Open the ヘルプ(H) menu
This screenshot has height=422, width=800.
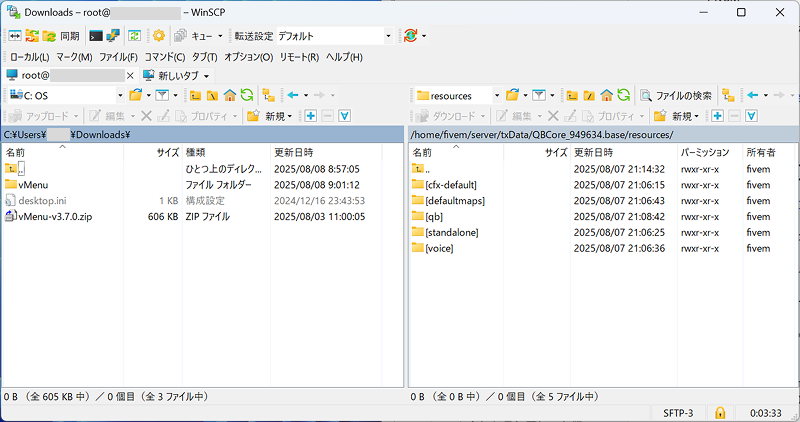pos(344,57)
